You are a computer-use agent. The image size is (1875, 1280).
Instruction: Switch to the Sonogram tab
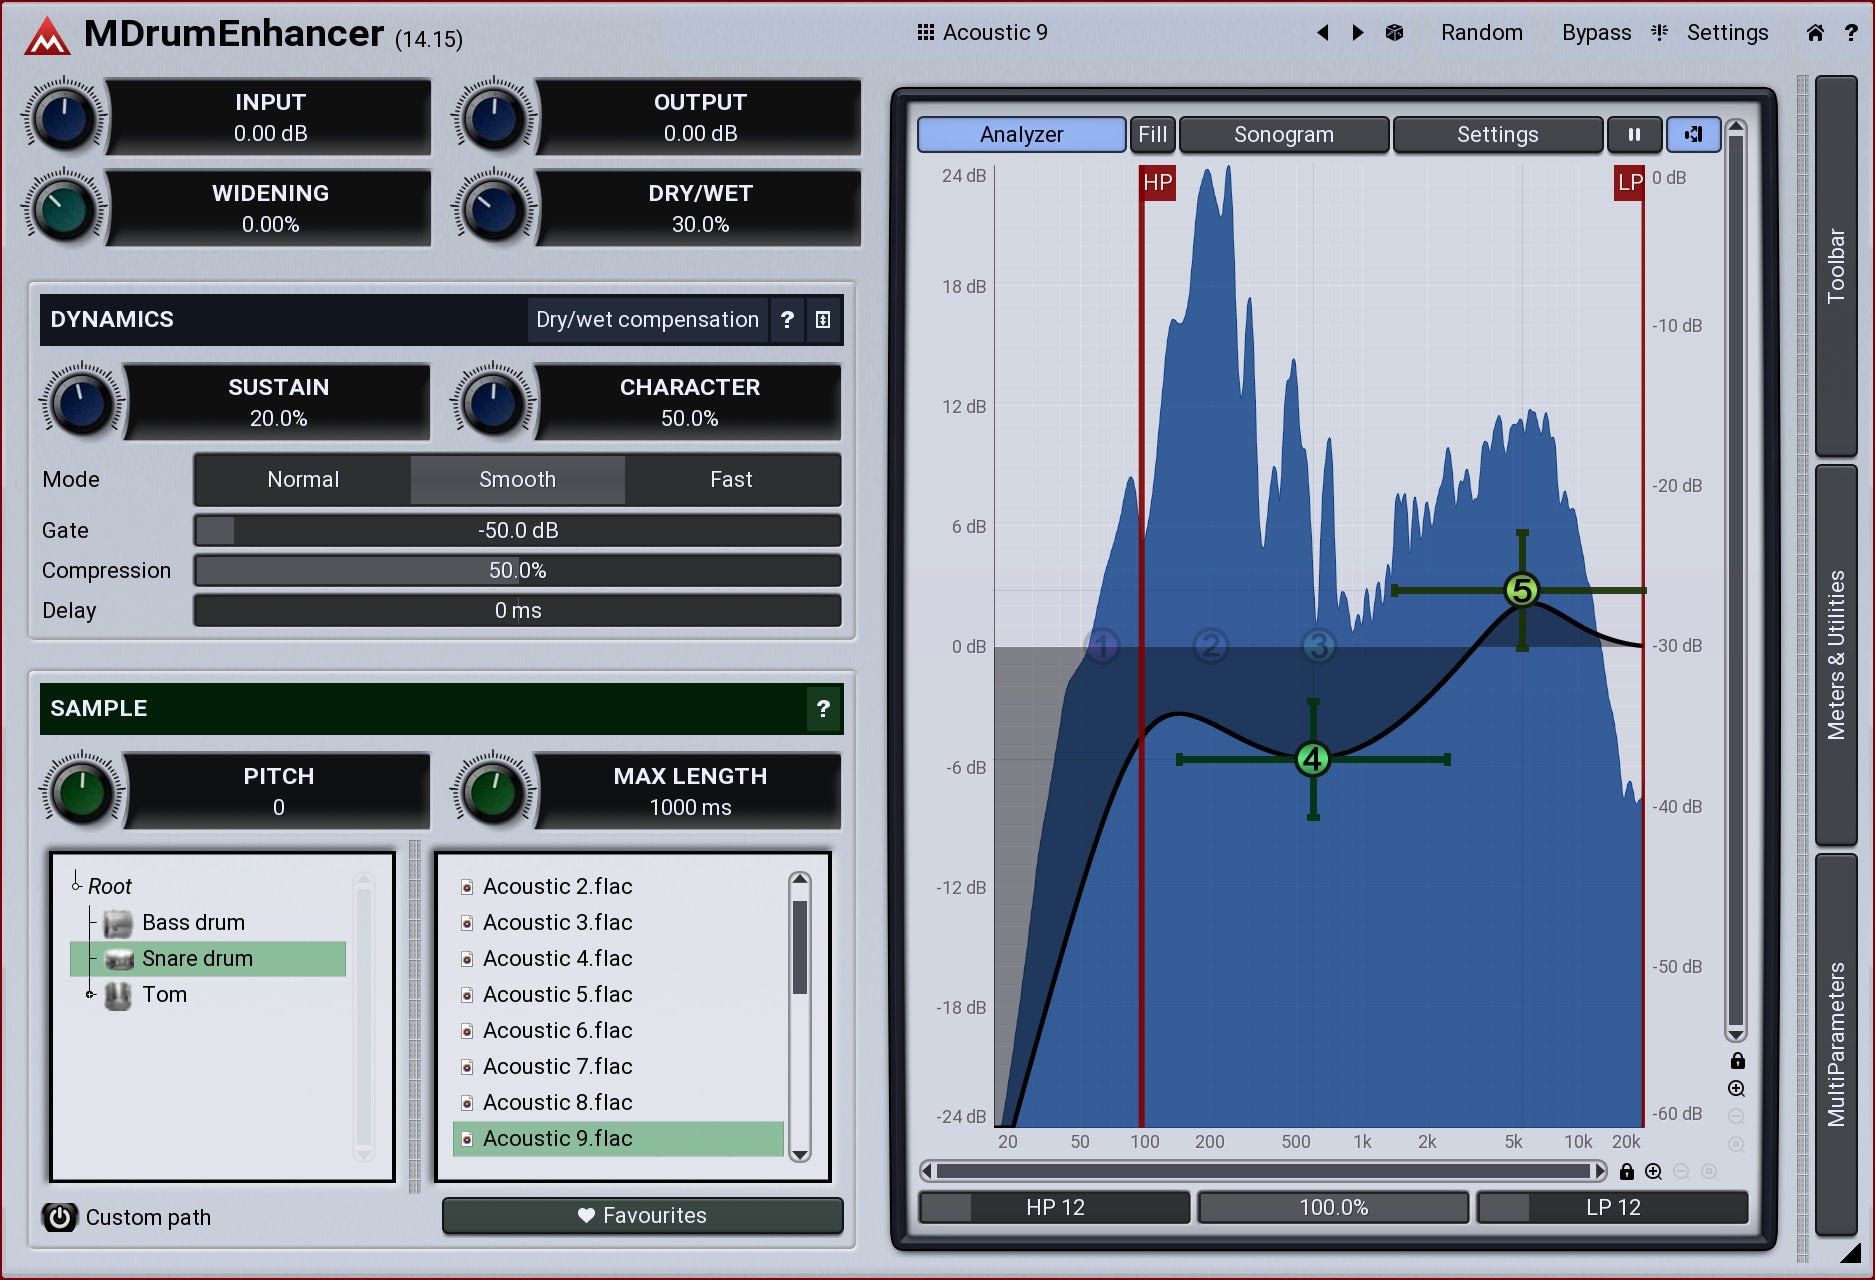tap(1283, 134)
